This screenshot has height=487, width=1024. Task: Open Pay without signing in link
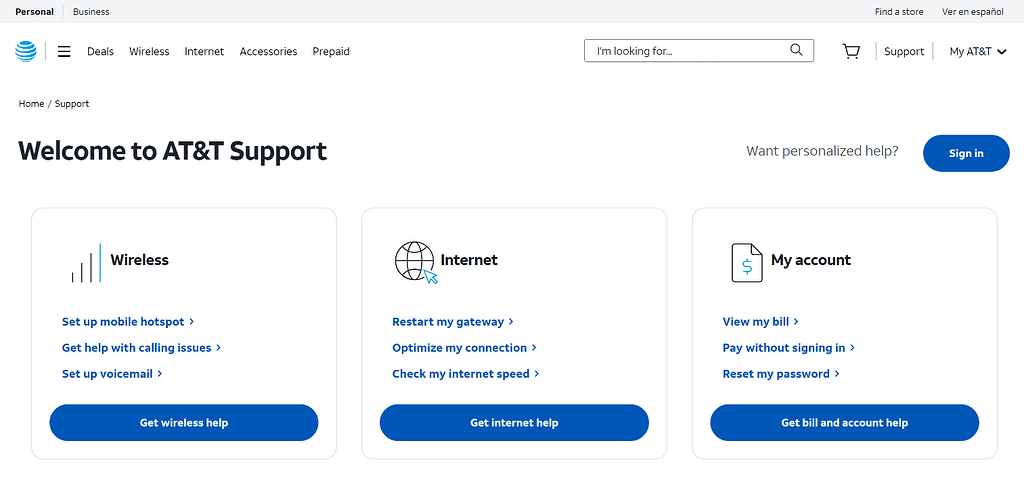click(789, 348)
